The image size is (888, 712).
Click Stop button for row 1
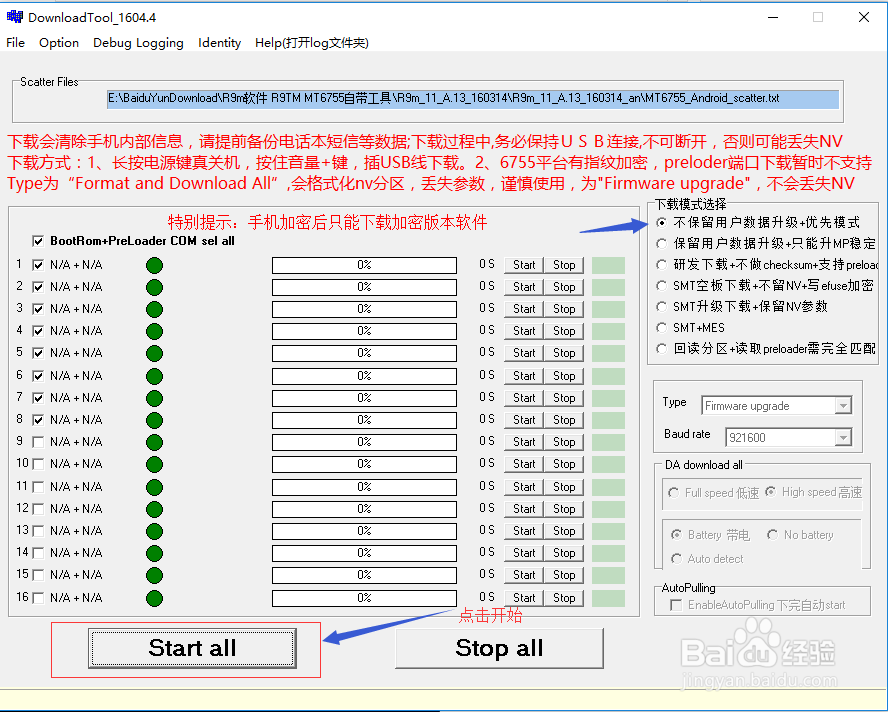pos(564,265)
